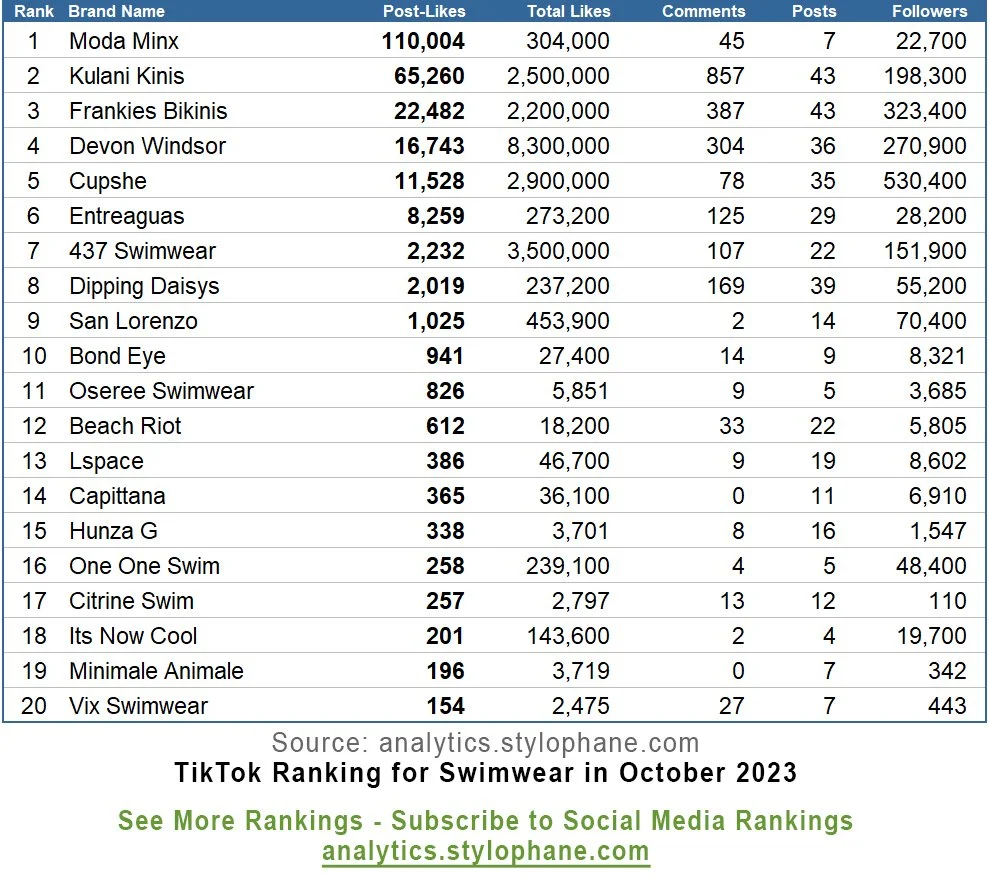Click the total likes value 239,100
The height and width of the screenshot is (878, 989).
(568, 566)
